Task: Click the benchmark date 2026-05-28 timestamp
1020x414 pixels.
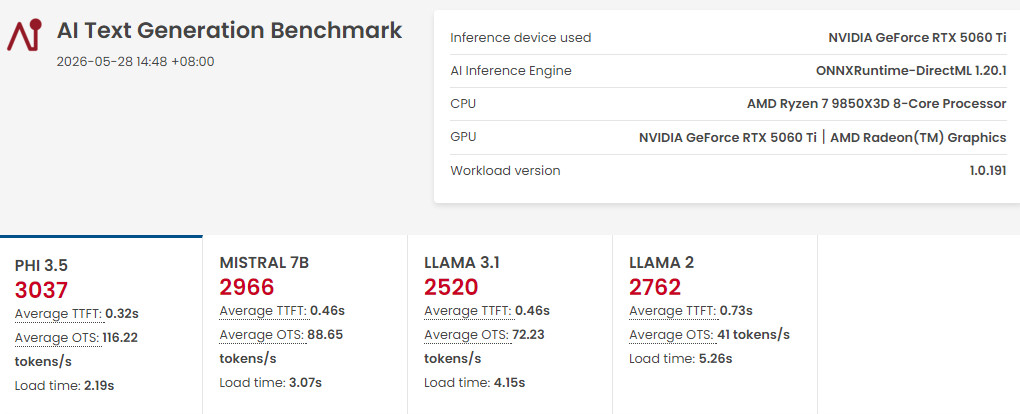Action: [x=135, y=62]
